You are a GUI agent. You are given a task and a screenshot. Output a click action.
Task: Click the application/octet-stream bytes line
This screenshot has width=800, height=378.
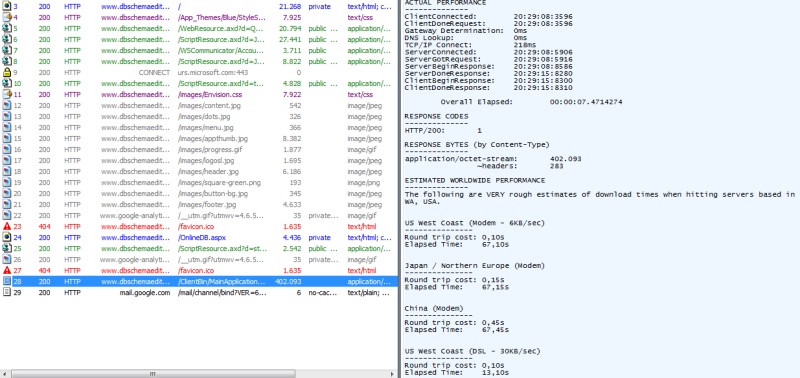coord(493,159)
